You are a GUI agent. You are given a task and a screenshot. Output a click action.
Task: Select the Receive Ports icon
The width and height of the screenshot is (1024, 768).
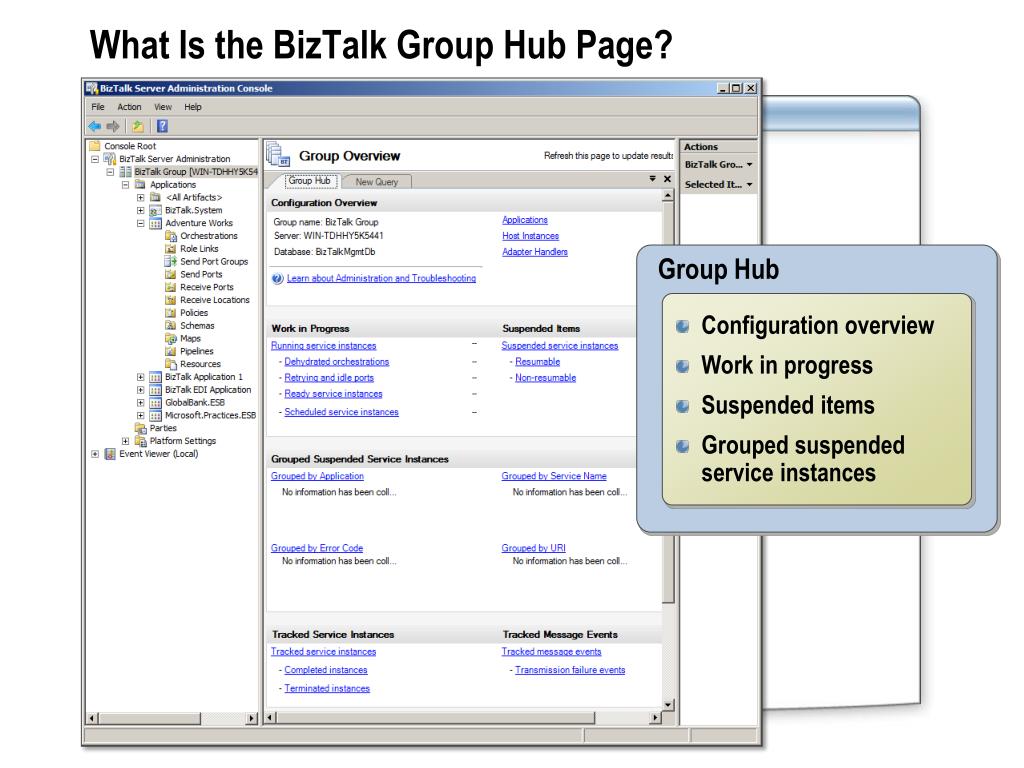point(170,287)
